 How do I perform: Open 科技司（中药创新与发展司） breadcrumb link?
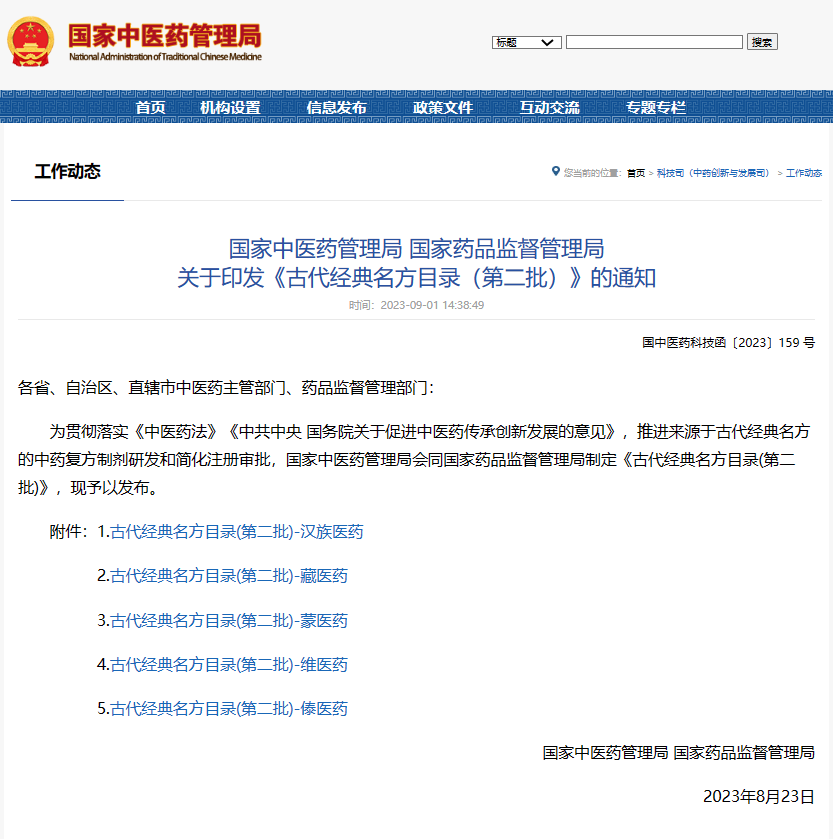click(714, 173)
